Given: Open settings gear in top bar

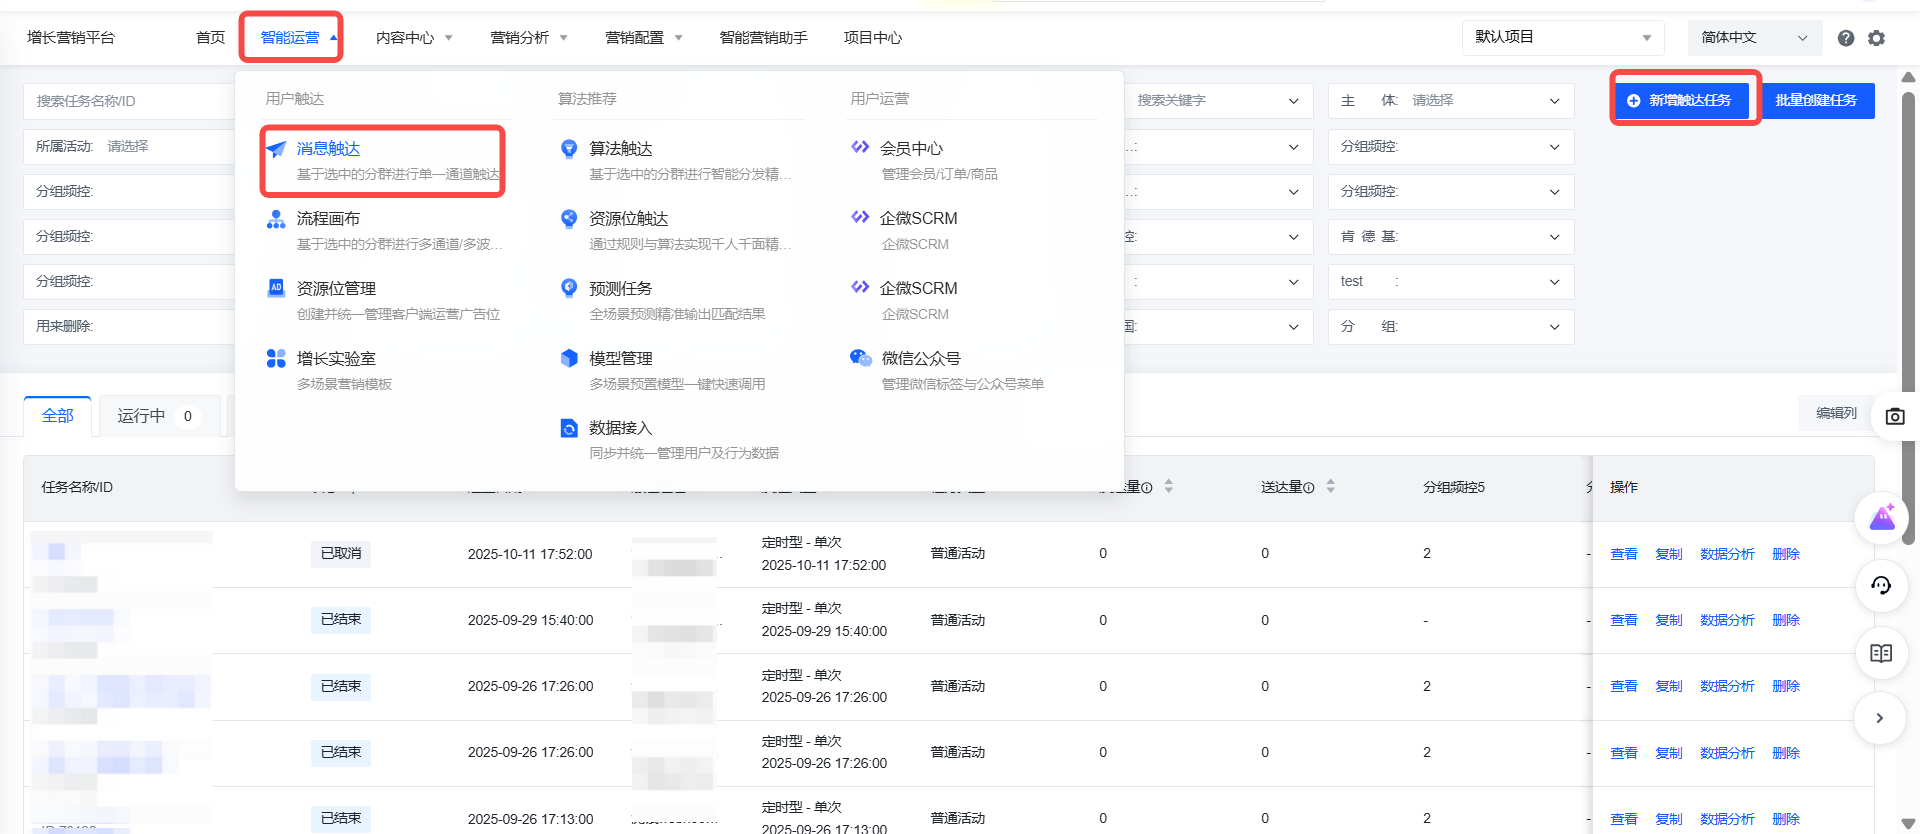Looking at the screenshot, I should click(1876, 38).
